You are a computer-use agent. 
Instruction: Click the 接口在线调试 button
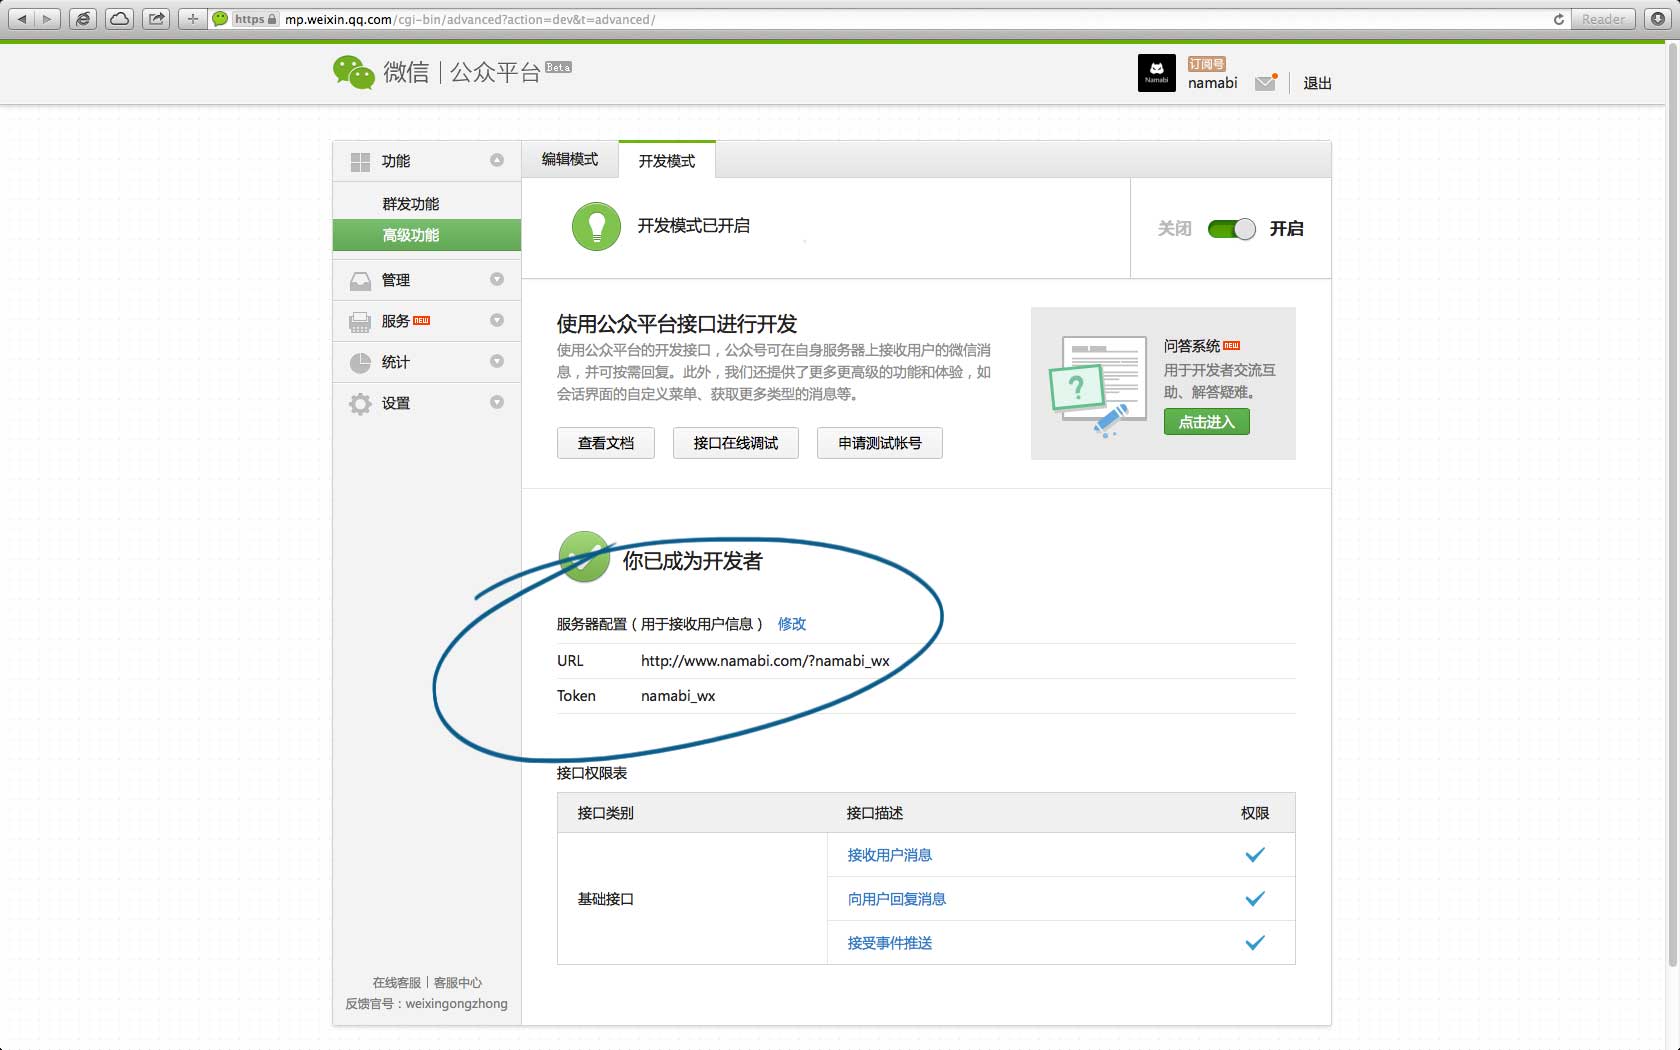[x=736, y=443]
